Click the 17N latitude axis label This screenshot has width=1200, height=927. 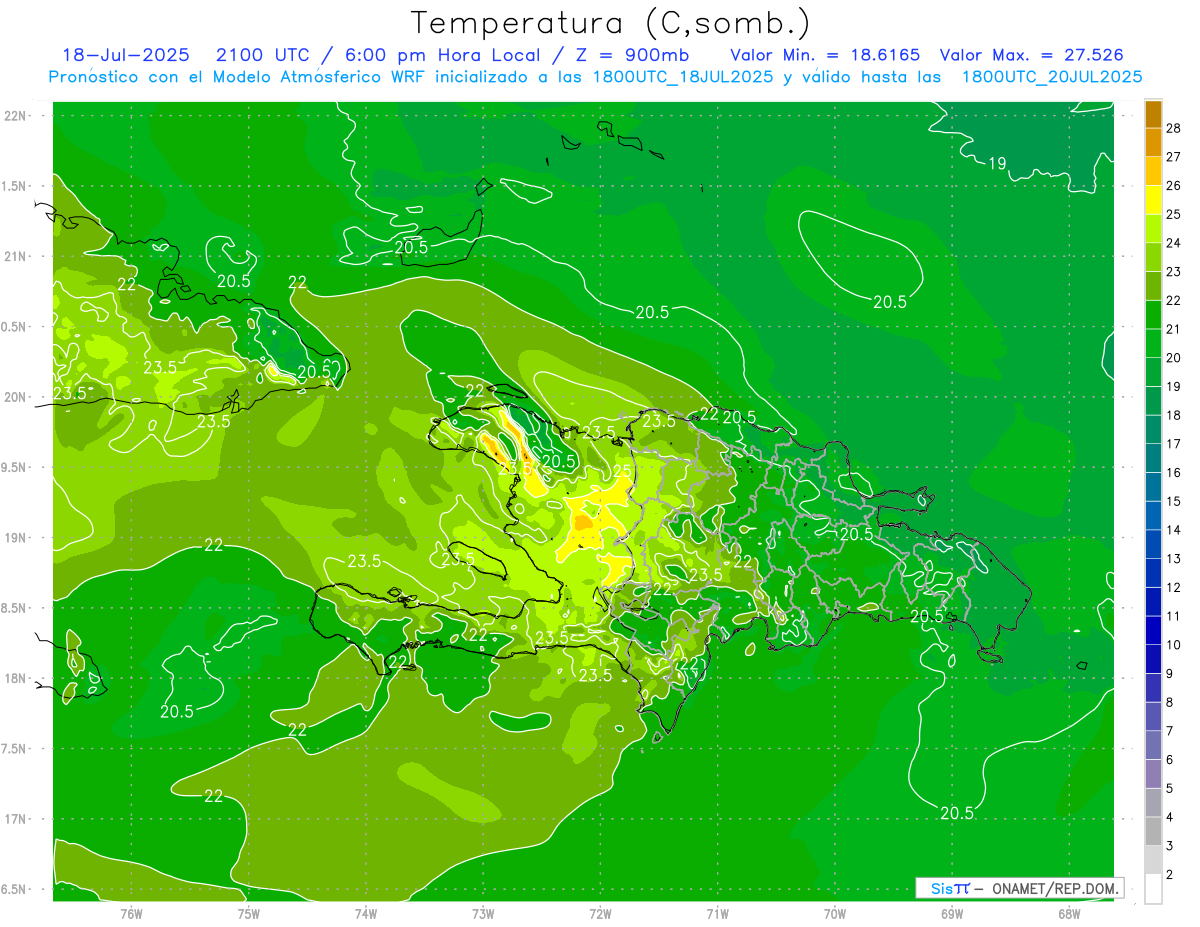pyautogui.click(x=15, y=819)
